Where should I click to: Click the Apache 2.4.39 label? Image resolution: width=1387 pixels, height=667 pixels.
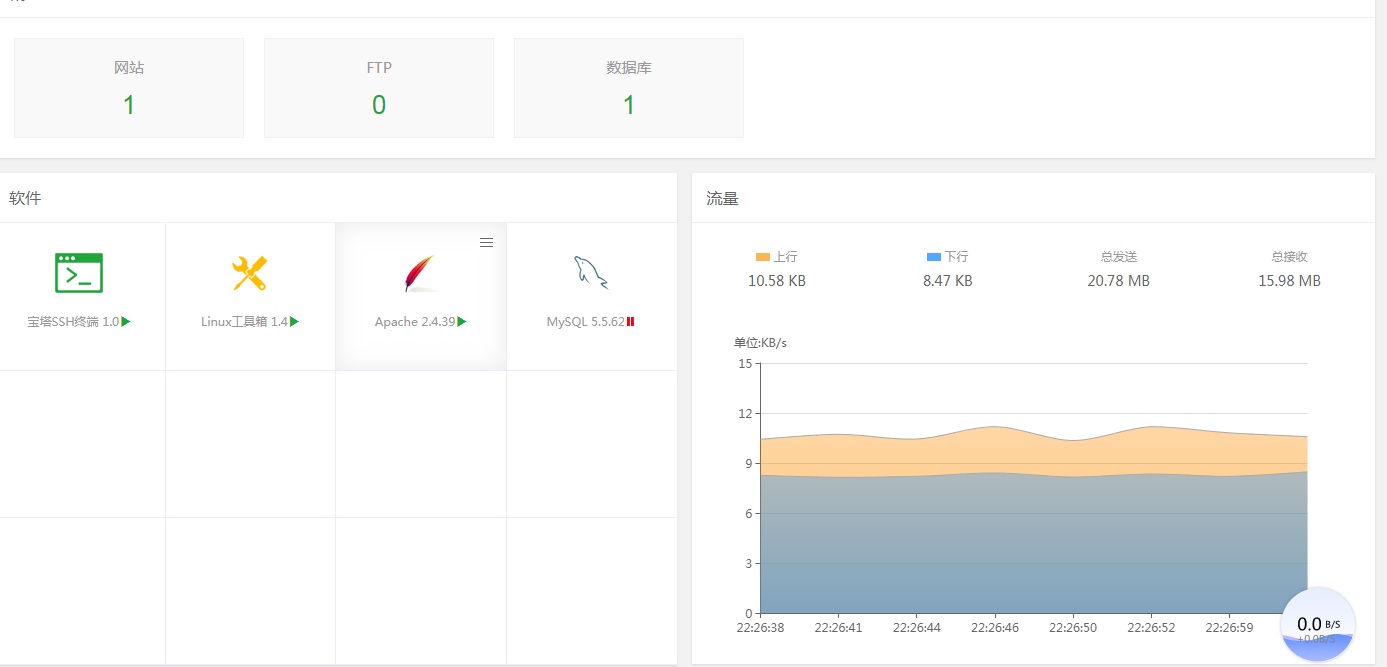pyautogui.click(x=415, y=322)
